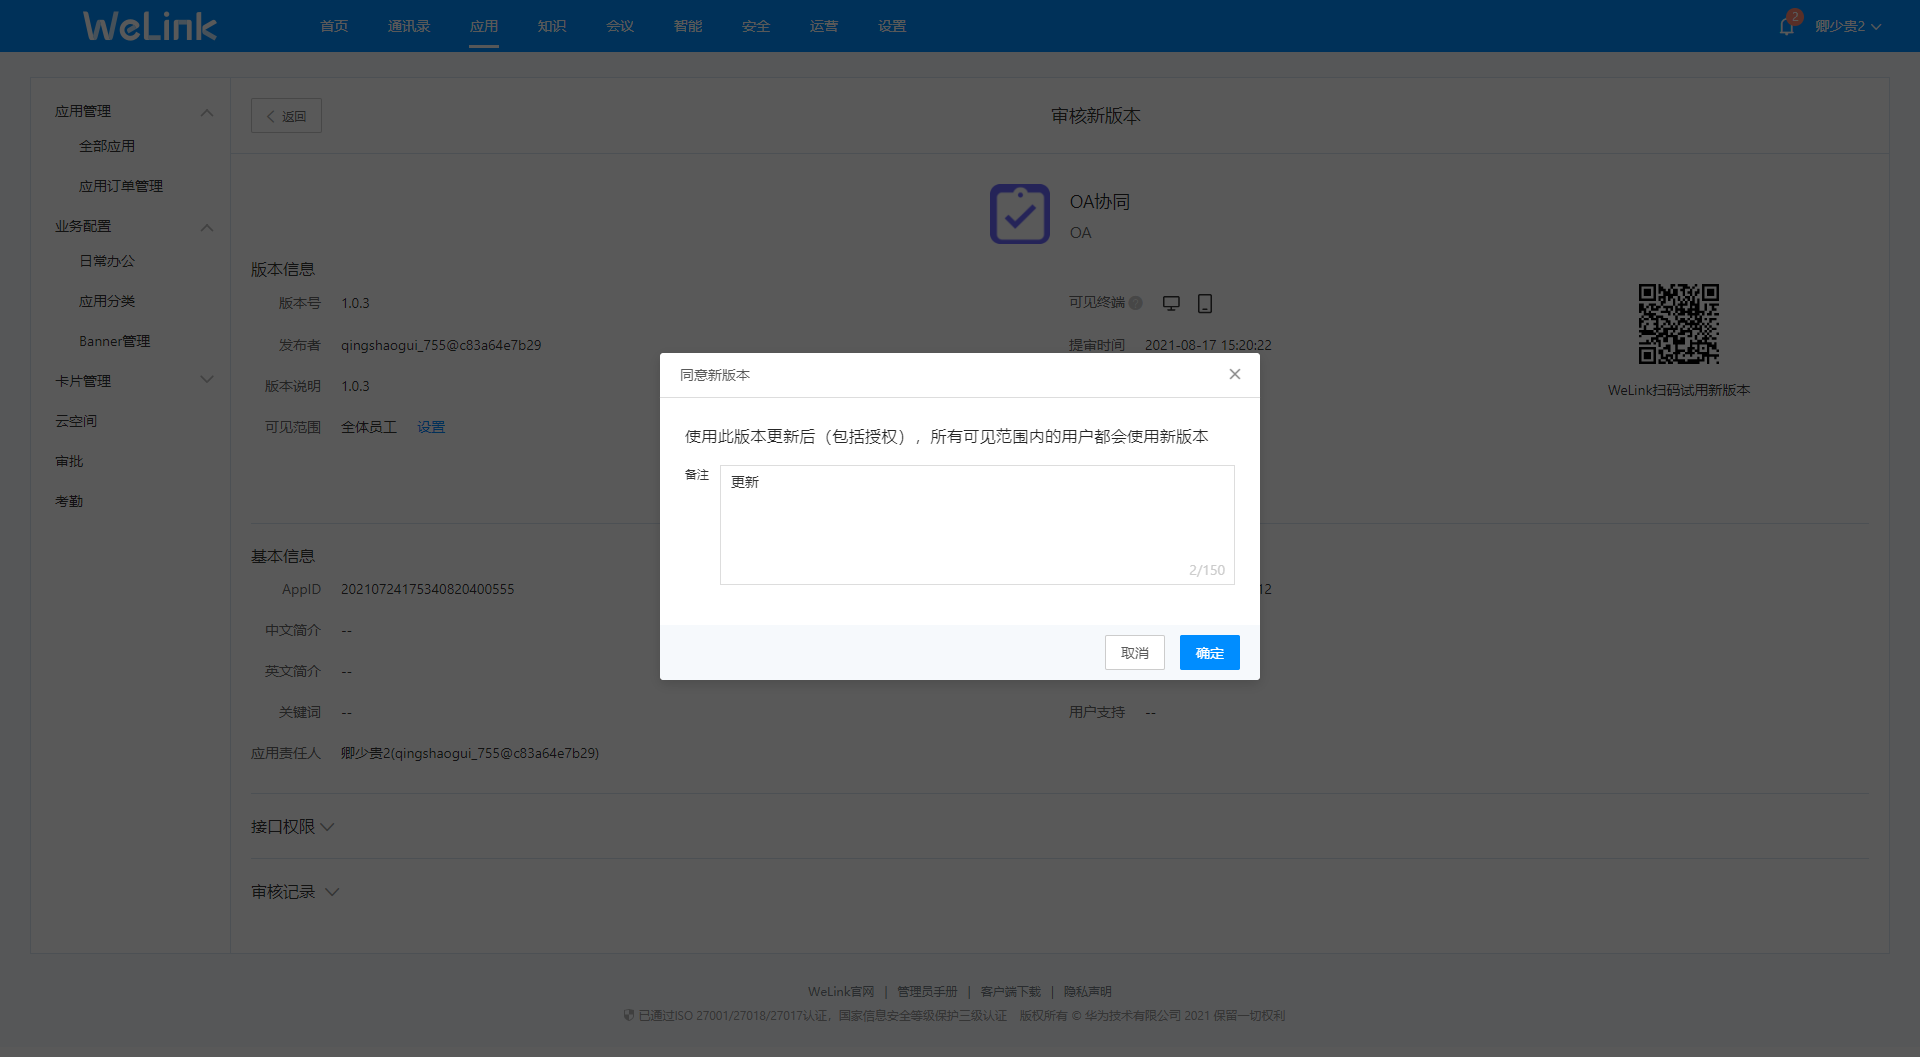Click the 返回 back button

tap(286, 116)
